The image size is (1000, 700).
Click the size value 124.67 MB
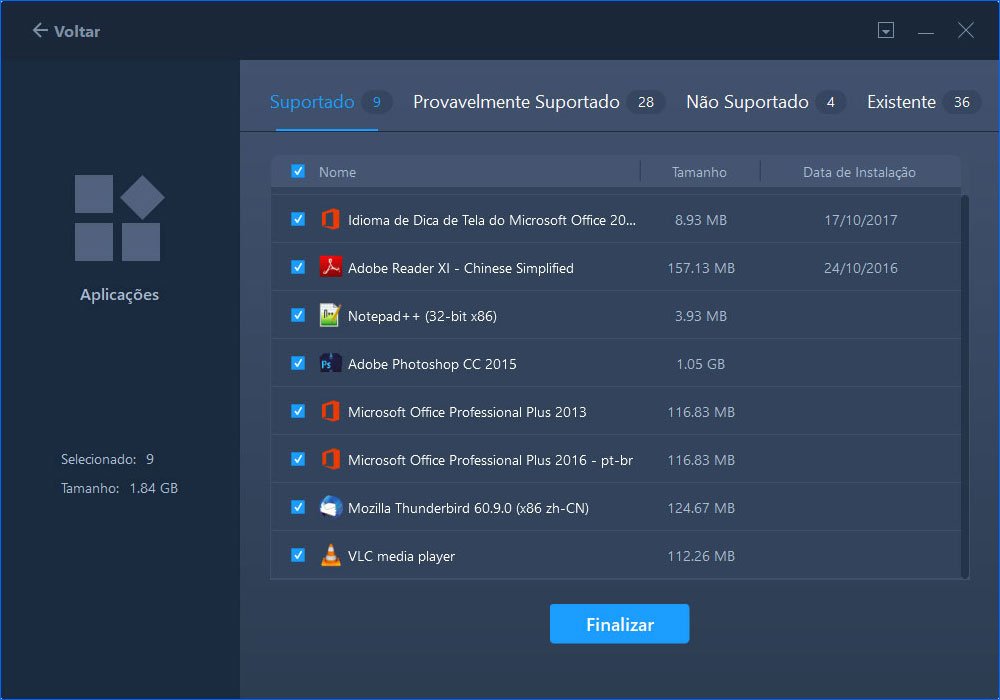[701, 508]
